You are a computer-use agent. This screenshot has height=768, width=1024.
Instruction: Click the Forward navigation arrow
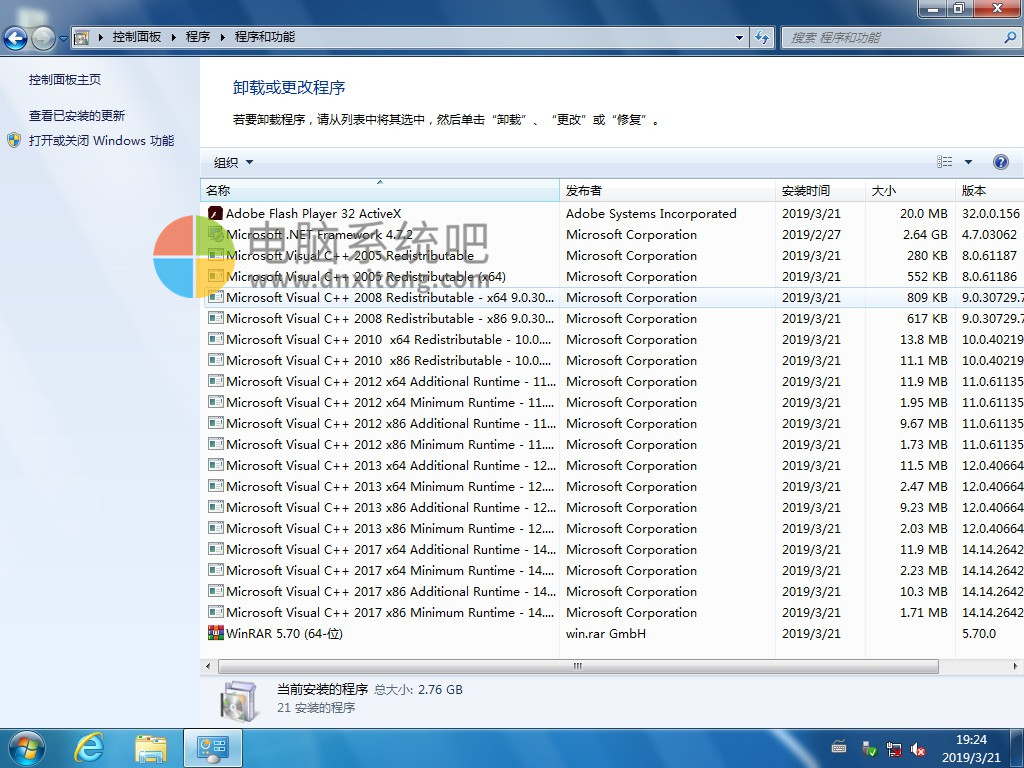[x=43, y=39]
